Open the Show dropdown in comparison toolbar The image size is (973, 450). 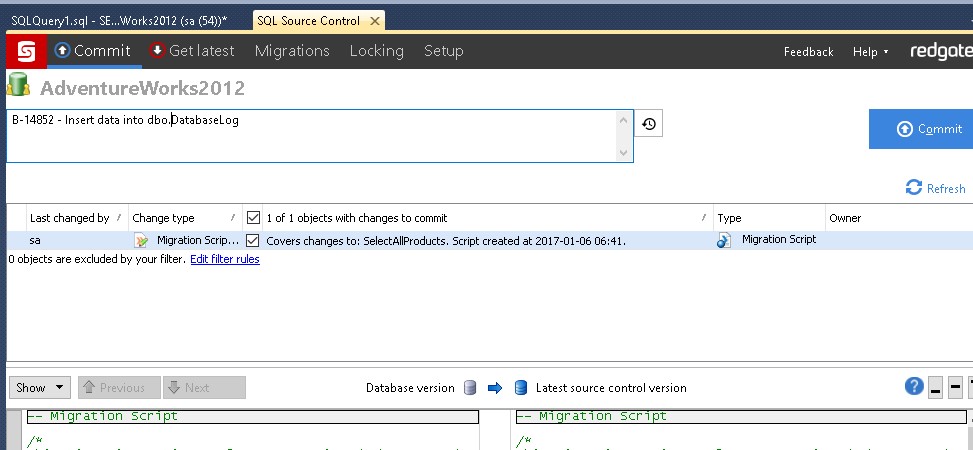click(x=39, y=387)
